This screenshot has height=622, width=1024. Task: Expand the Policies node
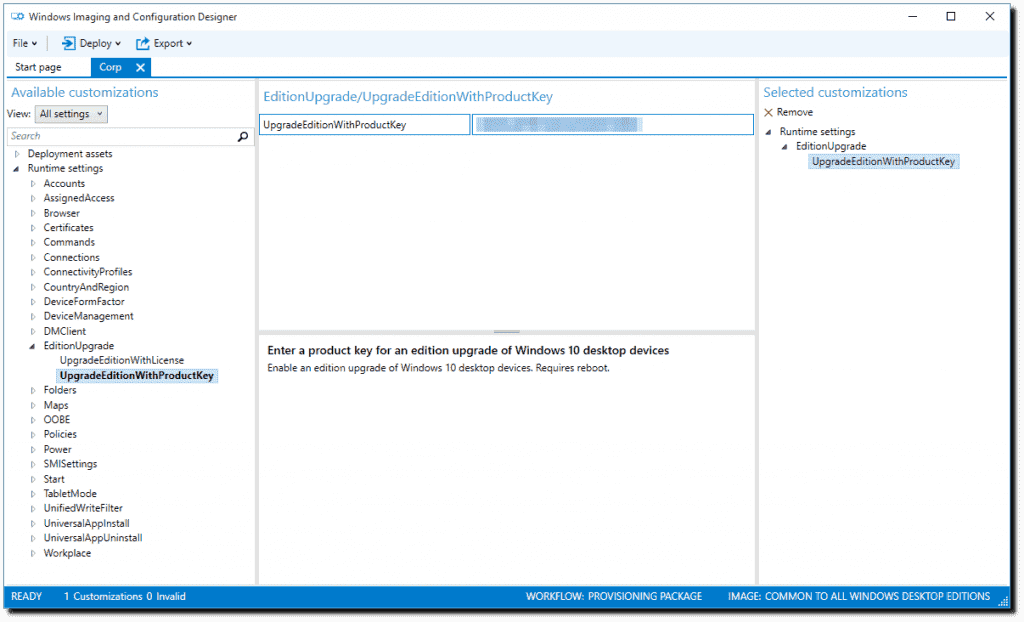click(x=33, y=434)
